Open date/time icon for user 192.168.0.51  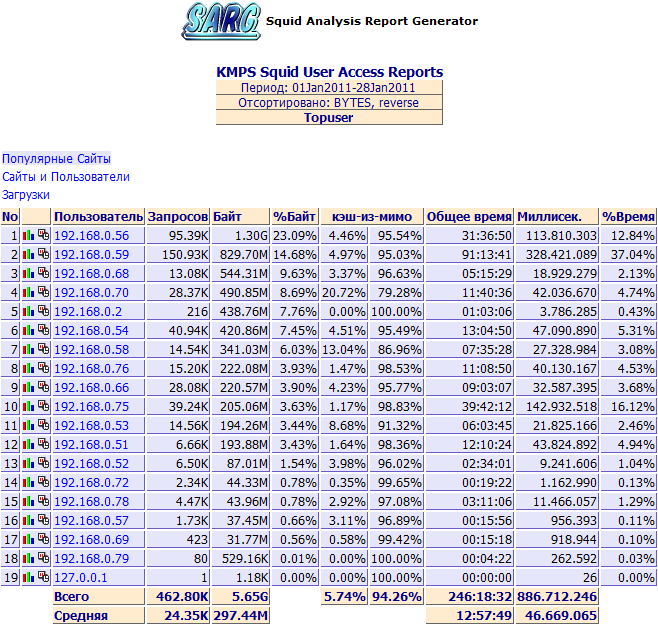tap(43, 445)
